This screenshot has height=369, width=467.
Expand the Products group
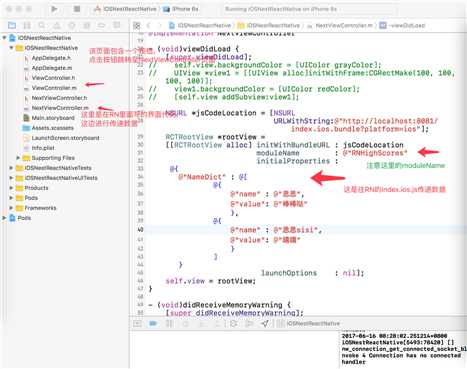click(x=11, y=188)
